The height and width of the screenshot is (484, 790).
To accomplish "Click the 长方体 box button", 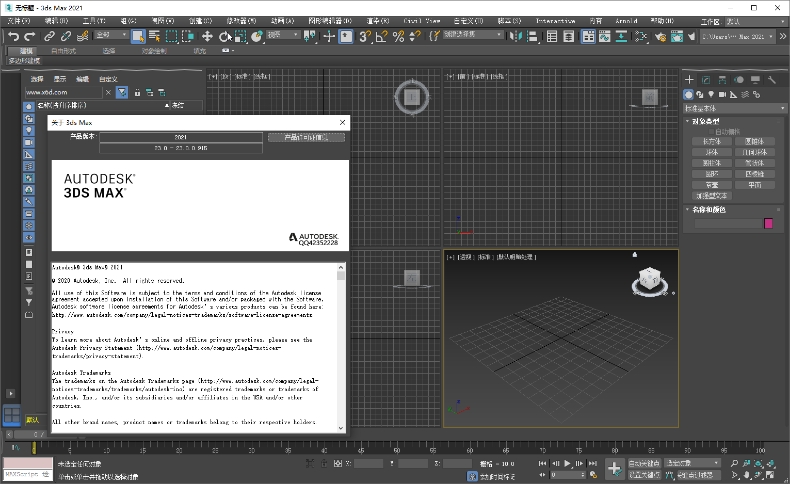I will tap(711, 141).
